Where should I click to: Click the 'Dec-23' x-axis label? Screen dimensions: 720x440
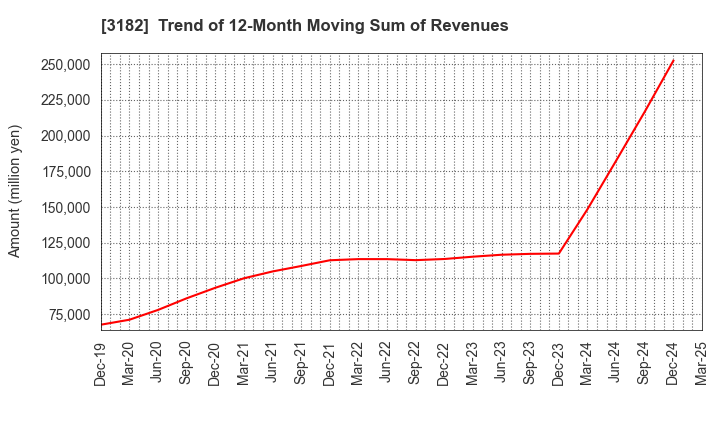[558, 364]
